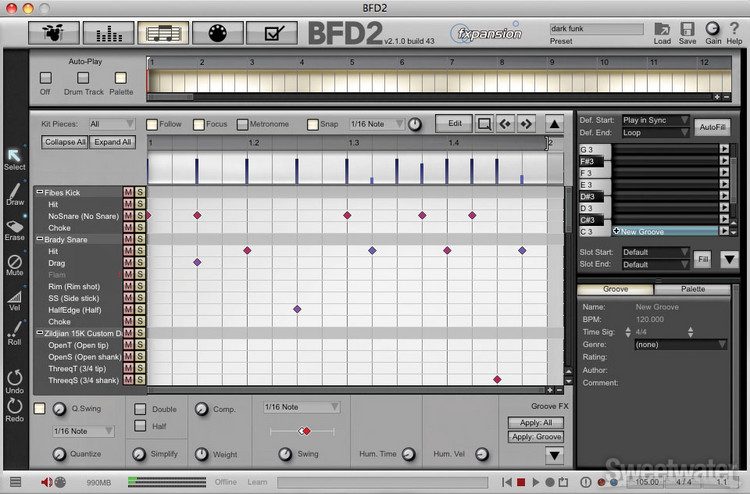750x494 pixels.
Task: Choose the Select arrow tool
Action: pos(14,155)
